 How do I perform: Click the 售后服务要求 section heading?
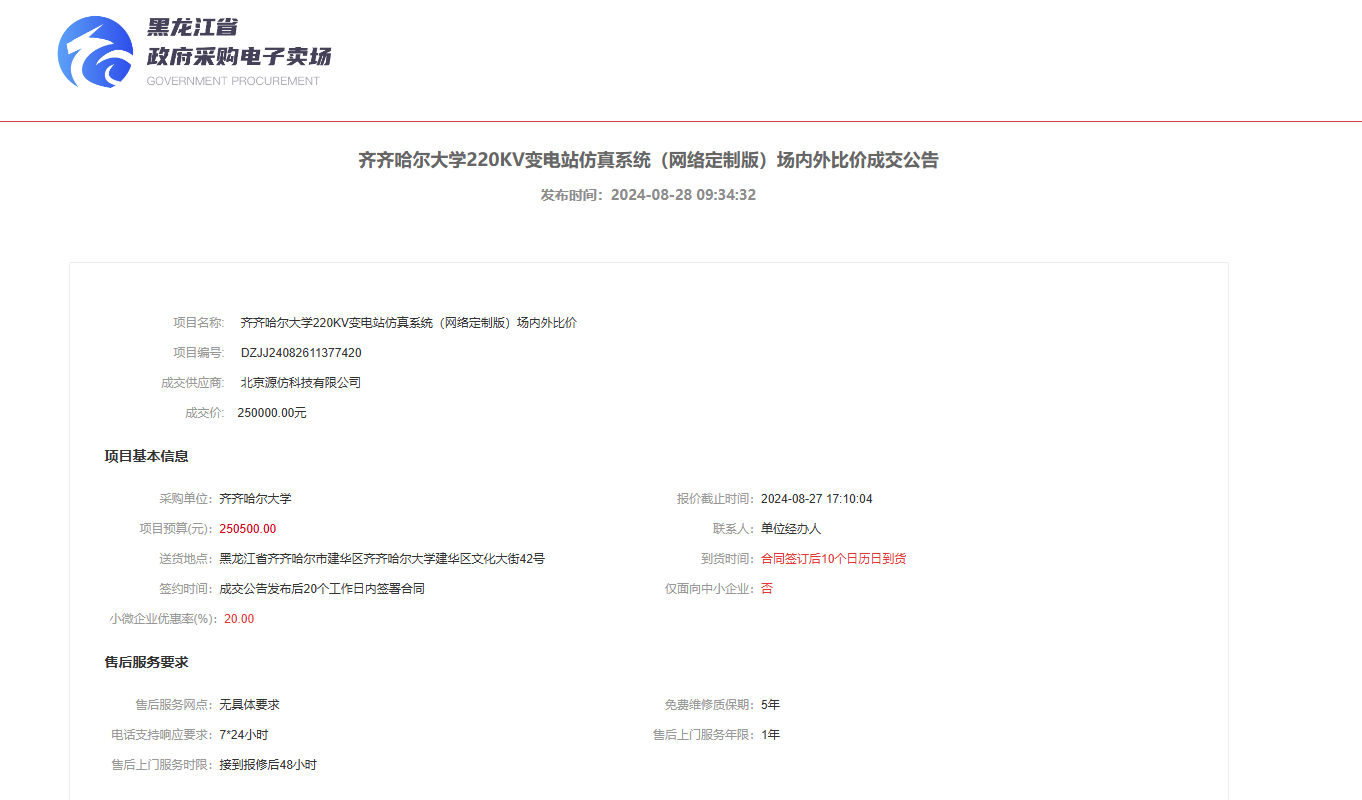coord(146,663)
